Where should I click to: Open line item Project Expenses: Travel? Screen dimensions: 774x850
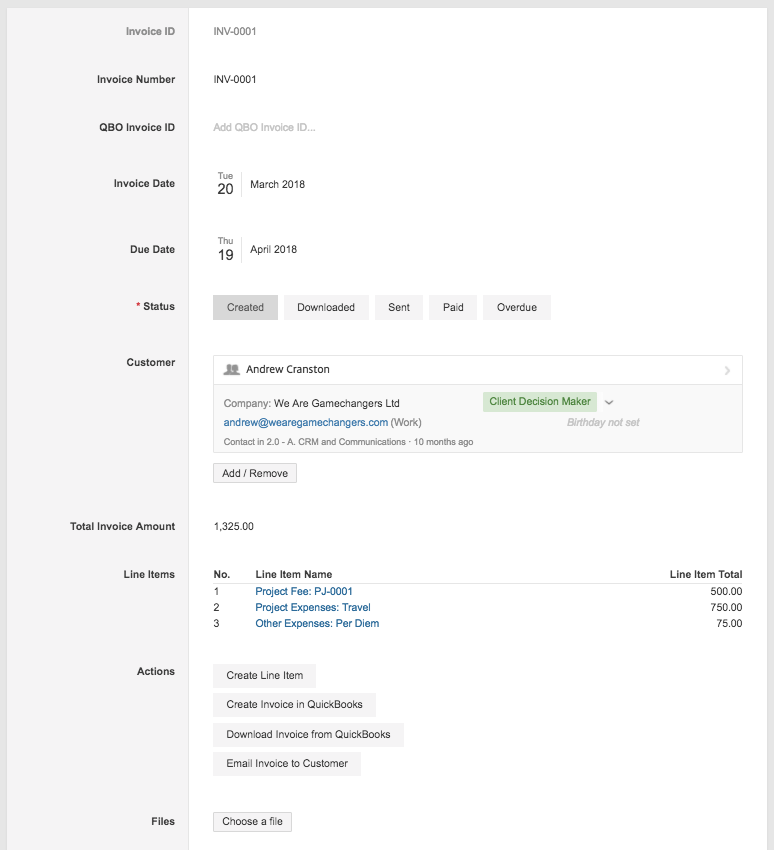pyautogui.click(x=313, y=607)
